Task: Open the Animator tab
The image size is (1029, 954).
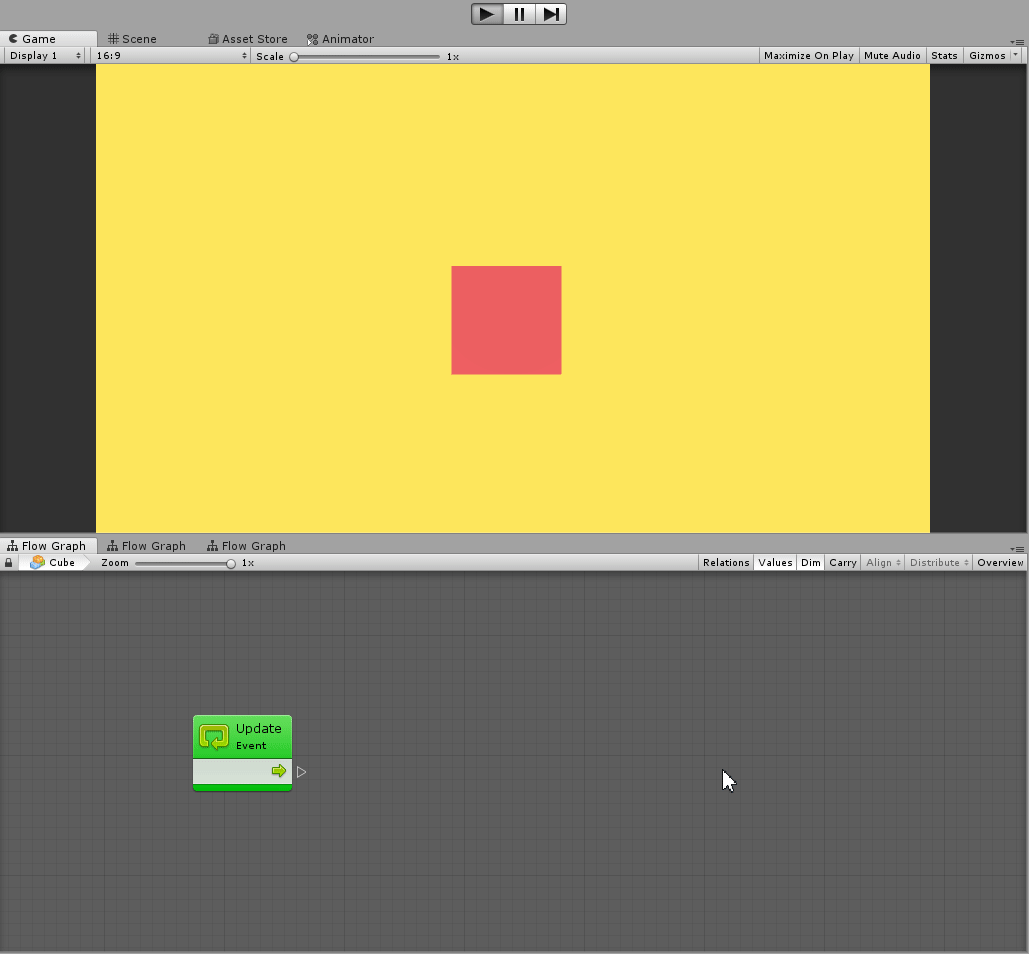Action: (347, 39)
